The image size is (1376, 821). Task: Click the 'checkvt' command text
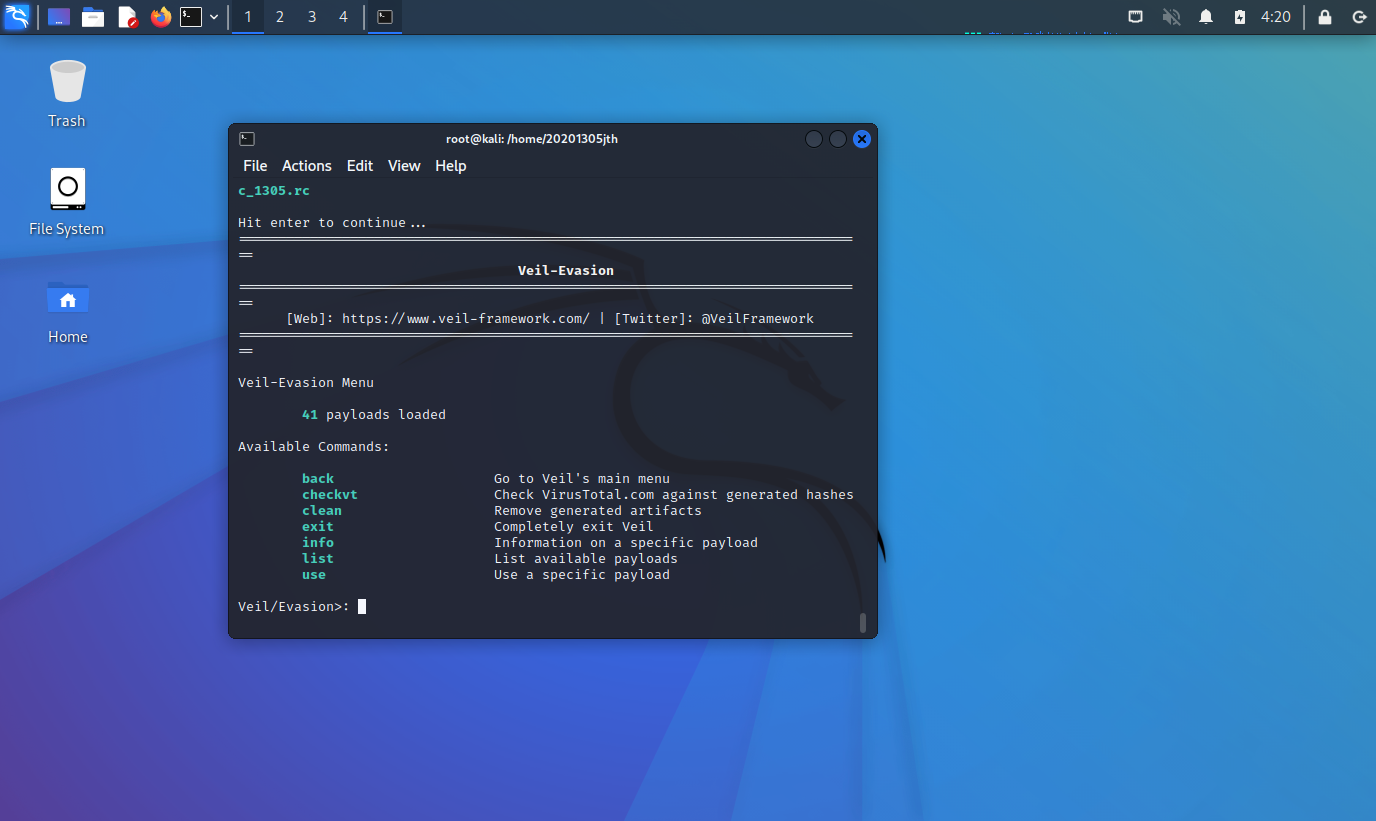click(x=330, y=495)
